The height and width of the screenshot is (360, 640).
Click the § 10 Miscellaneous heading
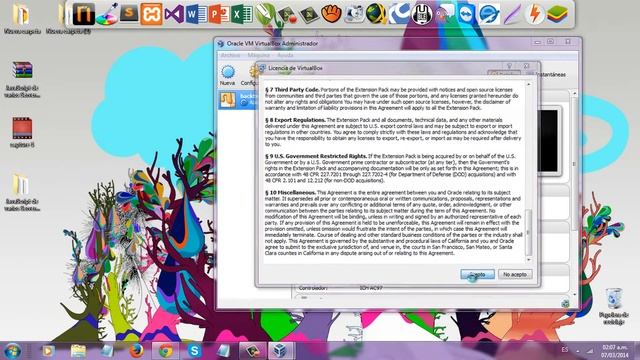pos(290,192)
